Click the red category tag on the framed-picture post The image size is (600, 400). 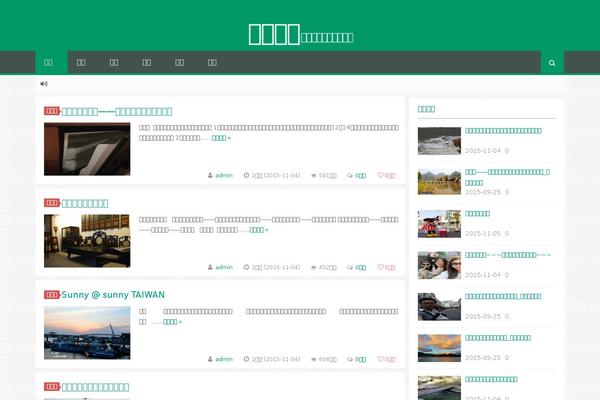52,111
